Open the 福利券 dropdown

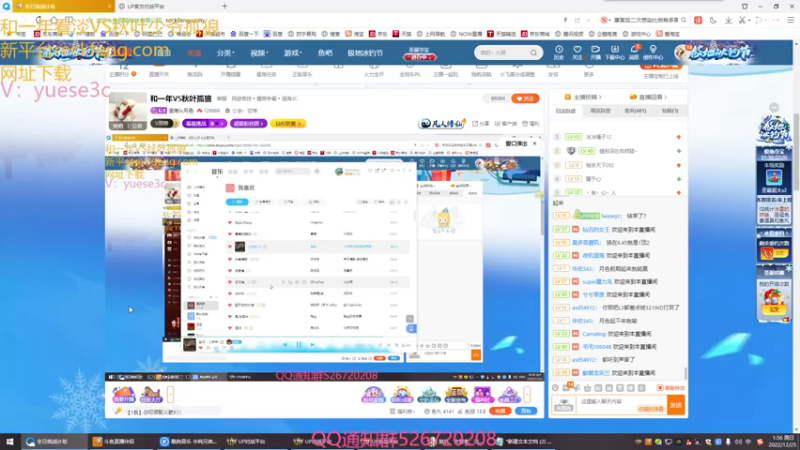pos(403,411)
